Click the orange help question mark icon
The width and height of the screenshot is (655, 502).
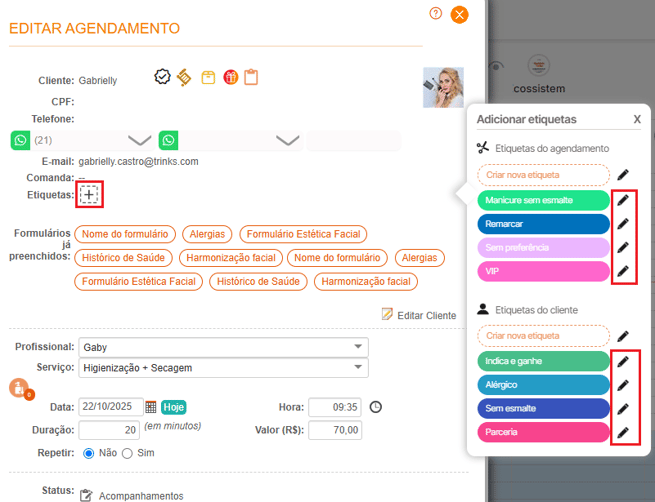click(x=436, y=13)
